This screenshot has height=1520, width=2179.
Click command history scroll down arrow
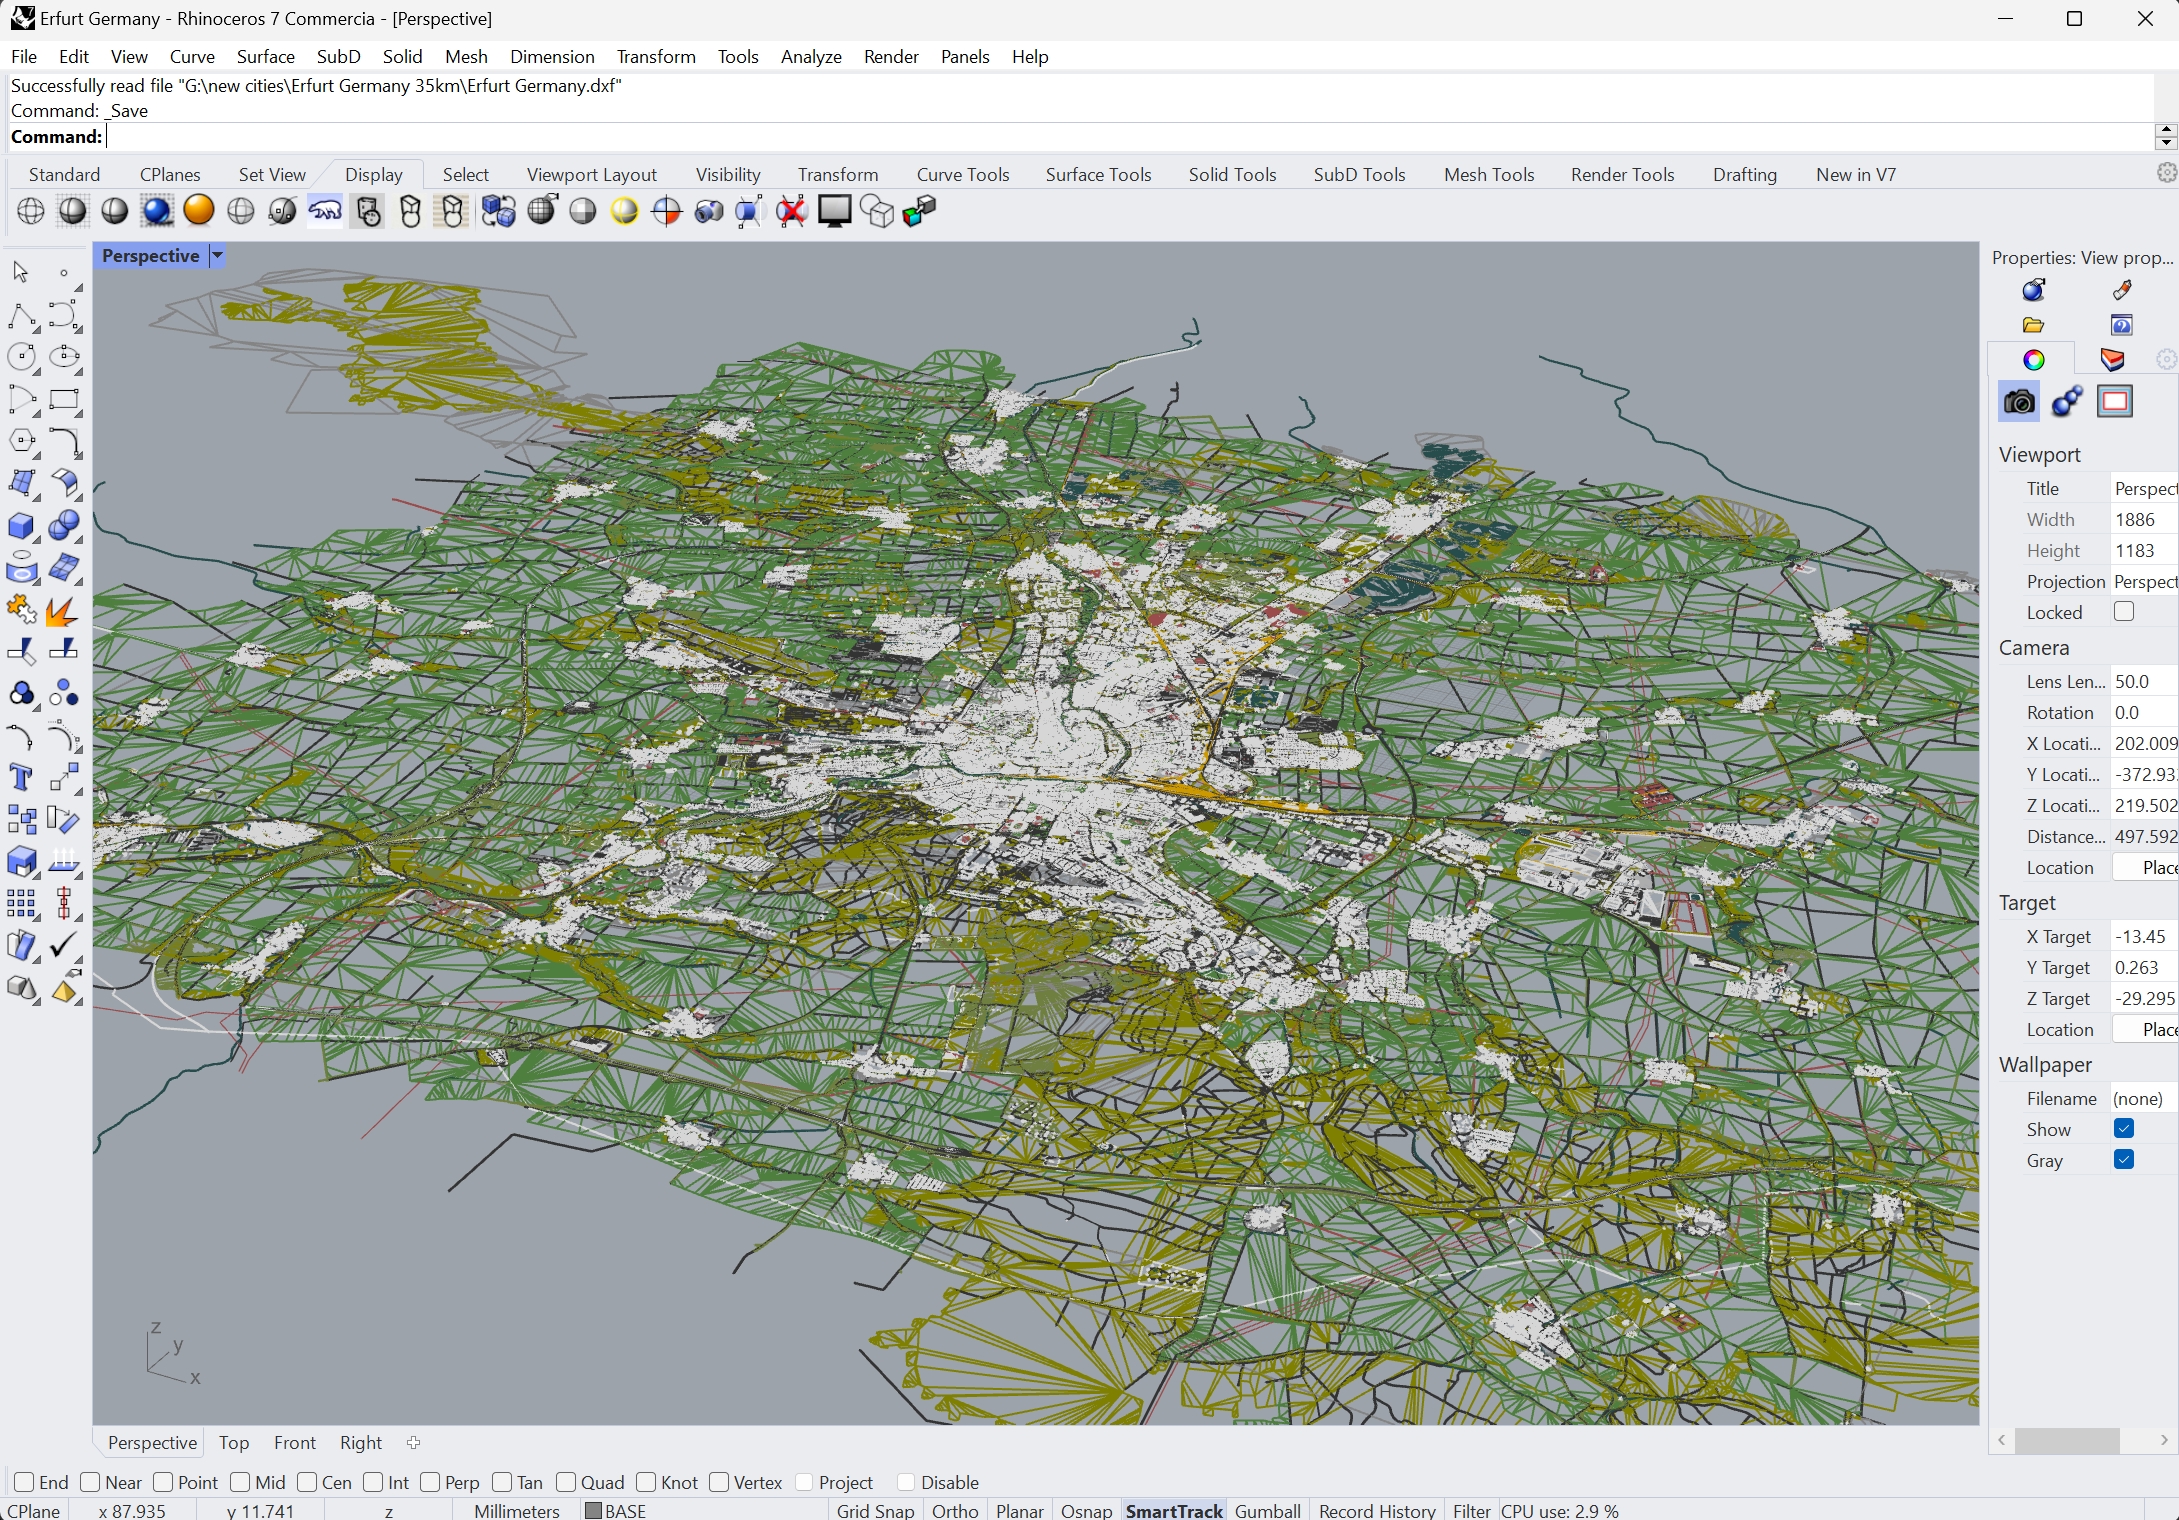pyautogui.click(x=2166, y=143)
